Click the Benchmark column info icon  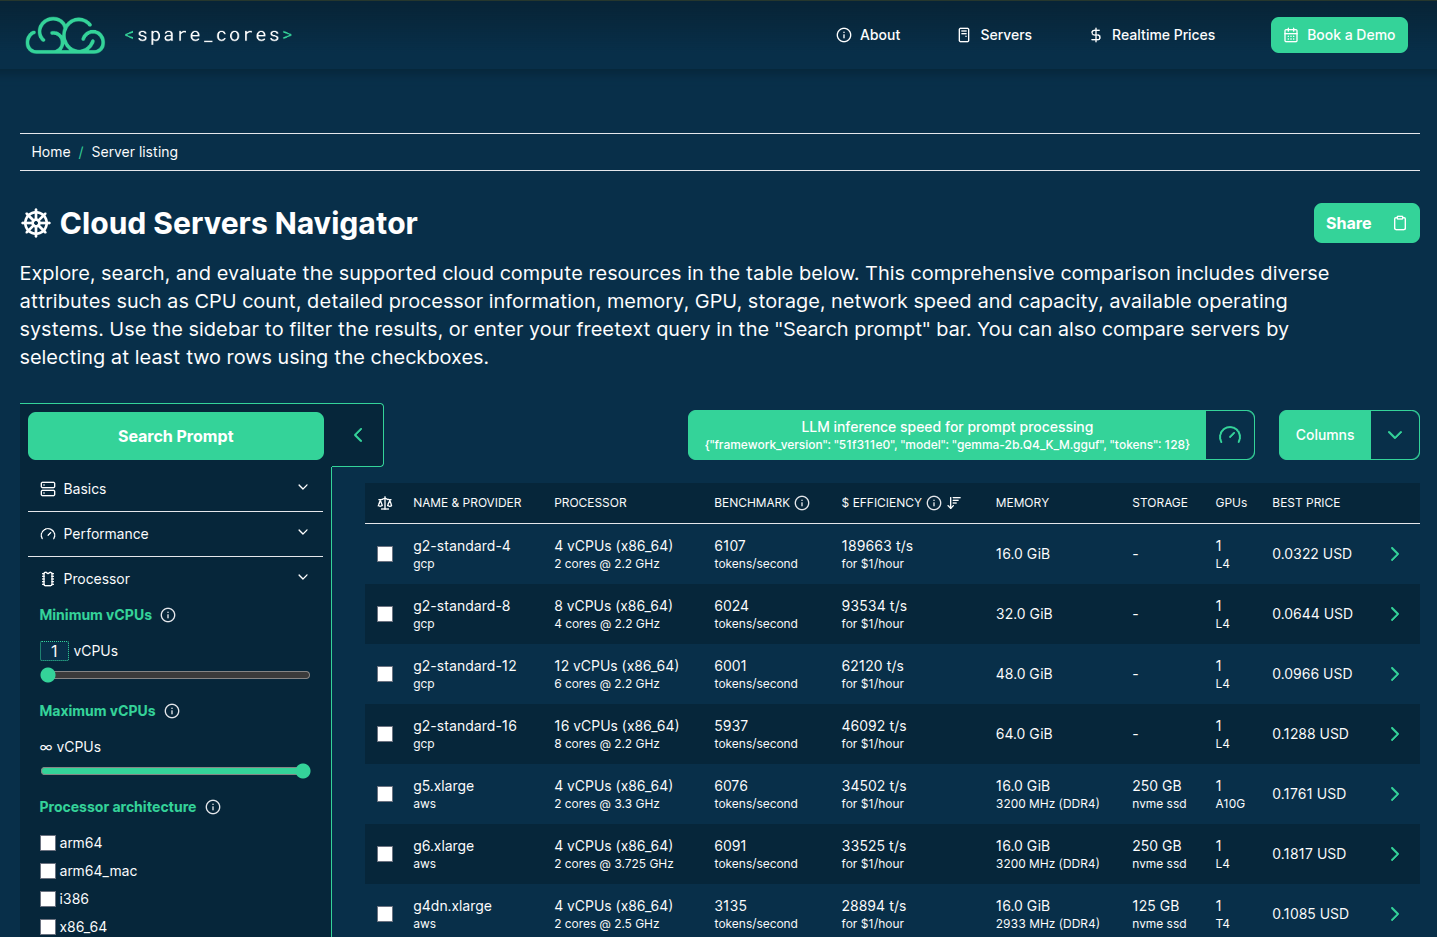pyautogui.click(x=802, y=503)
